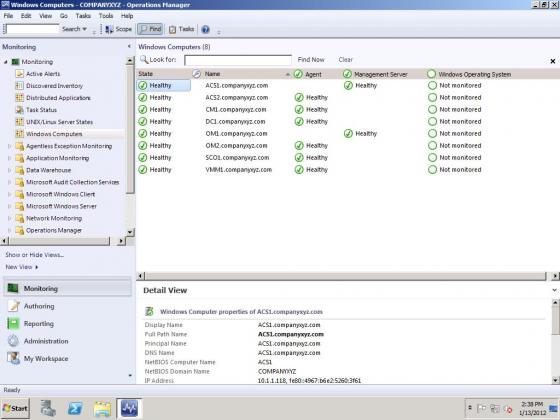Click Show or Hide Views link

(x=35, y=255)
